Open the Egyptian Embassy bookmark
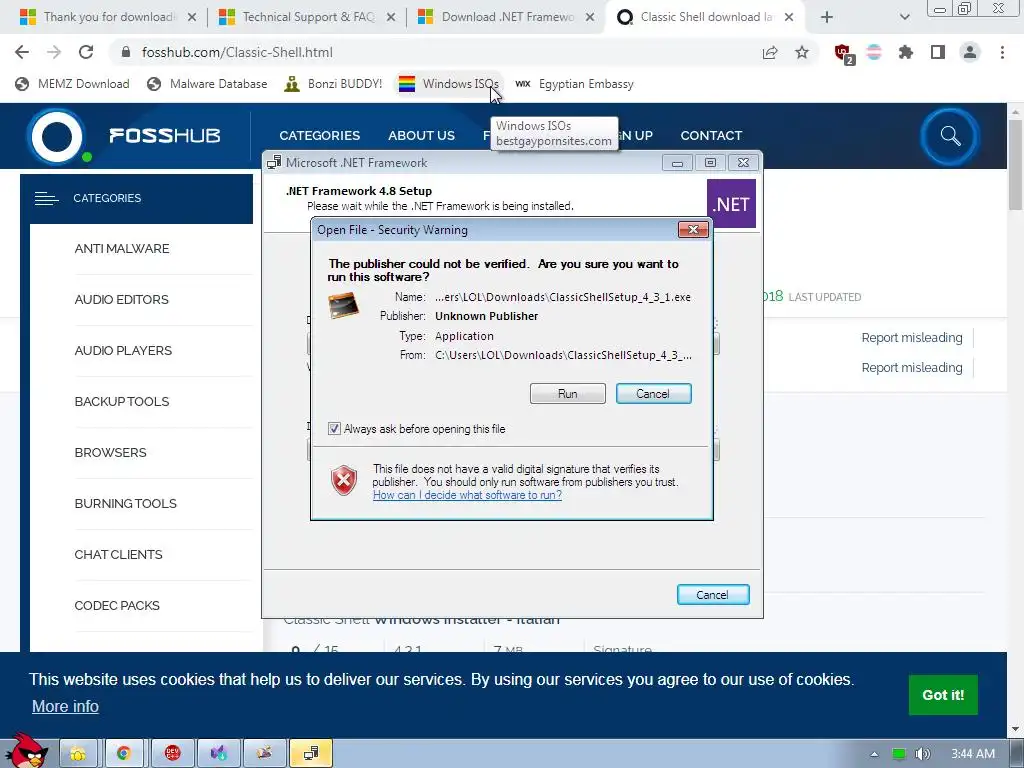1024x768 pixels. [x=575, y=84]
